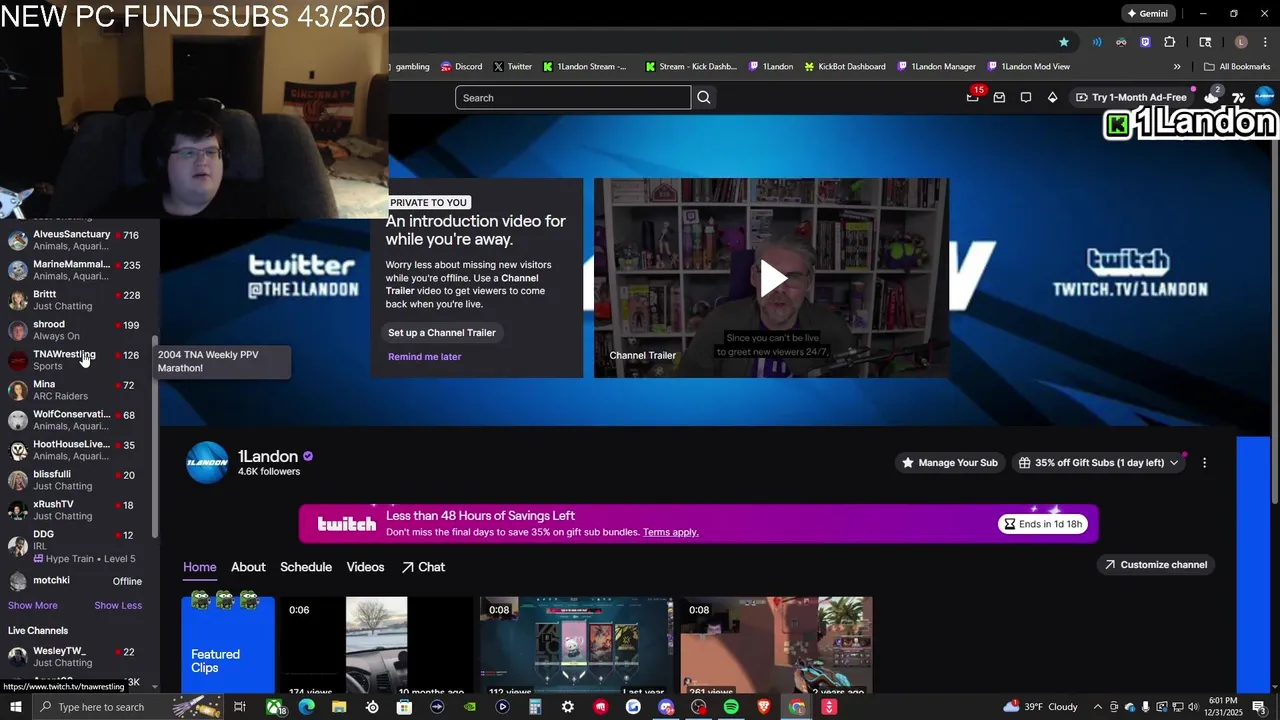Open Brave browser from the taskbar
1280x720 pixels.
[764, 707]
